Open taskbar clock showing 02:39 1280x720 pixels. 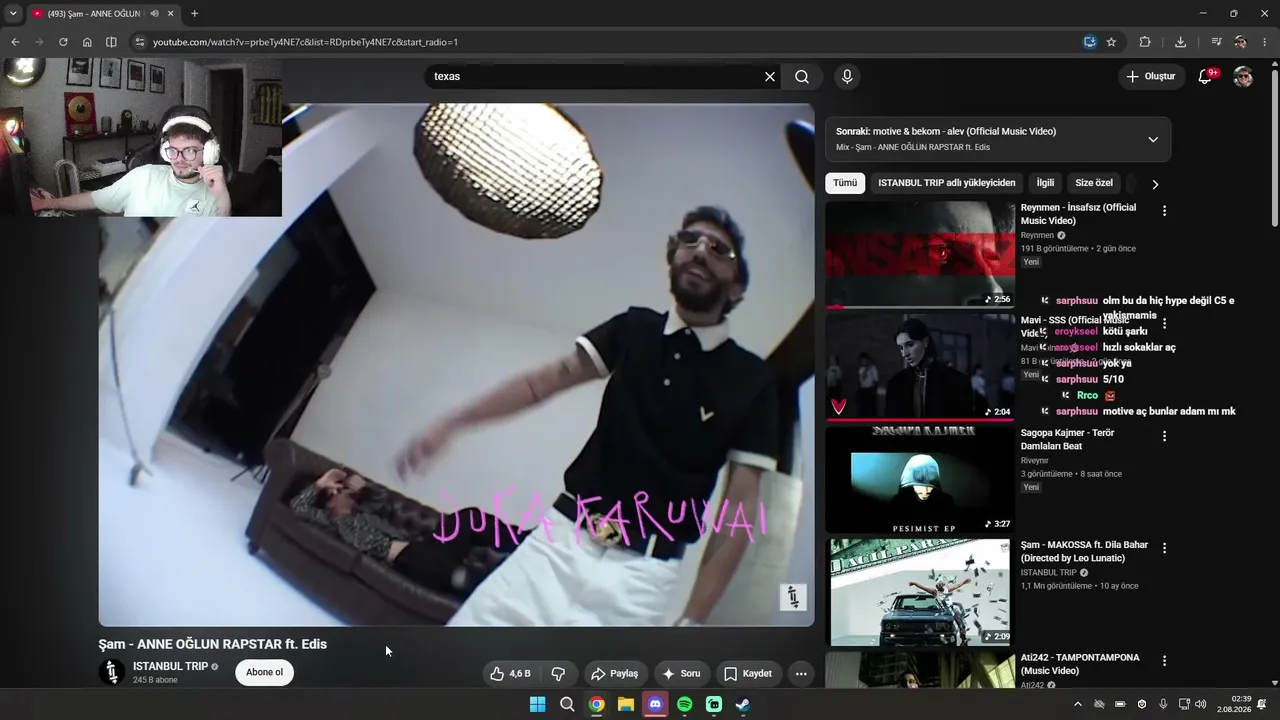pos(1234,704)
